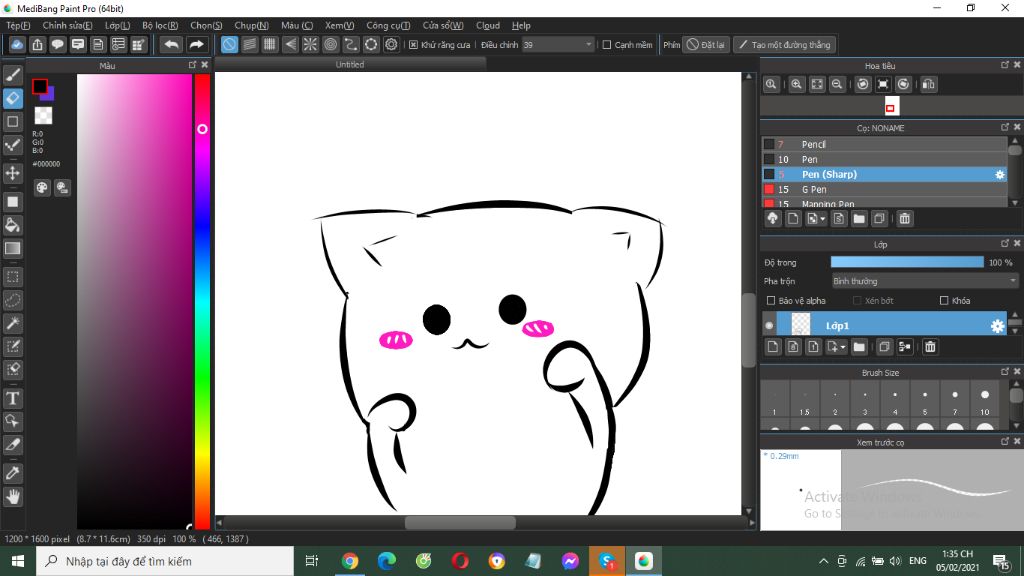1024x576 pixels.
Task: Choose brush size 10 preset
Action: 985,401
